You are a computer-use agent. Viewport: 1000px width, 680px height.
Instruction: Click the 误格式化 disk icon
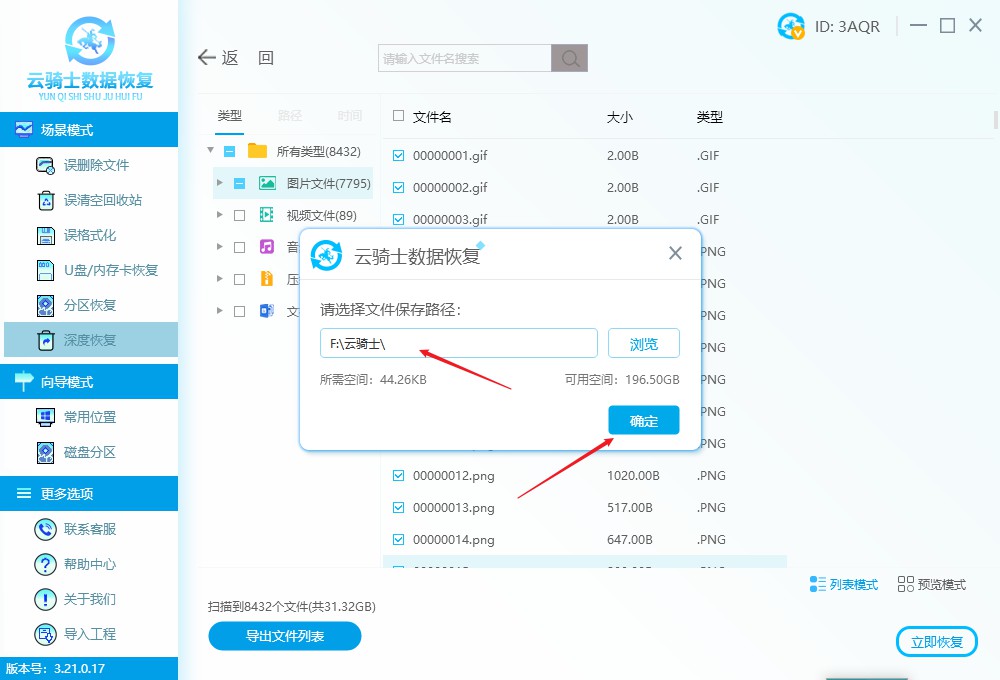[46, 235]
